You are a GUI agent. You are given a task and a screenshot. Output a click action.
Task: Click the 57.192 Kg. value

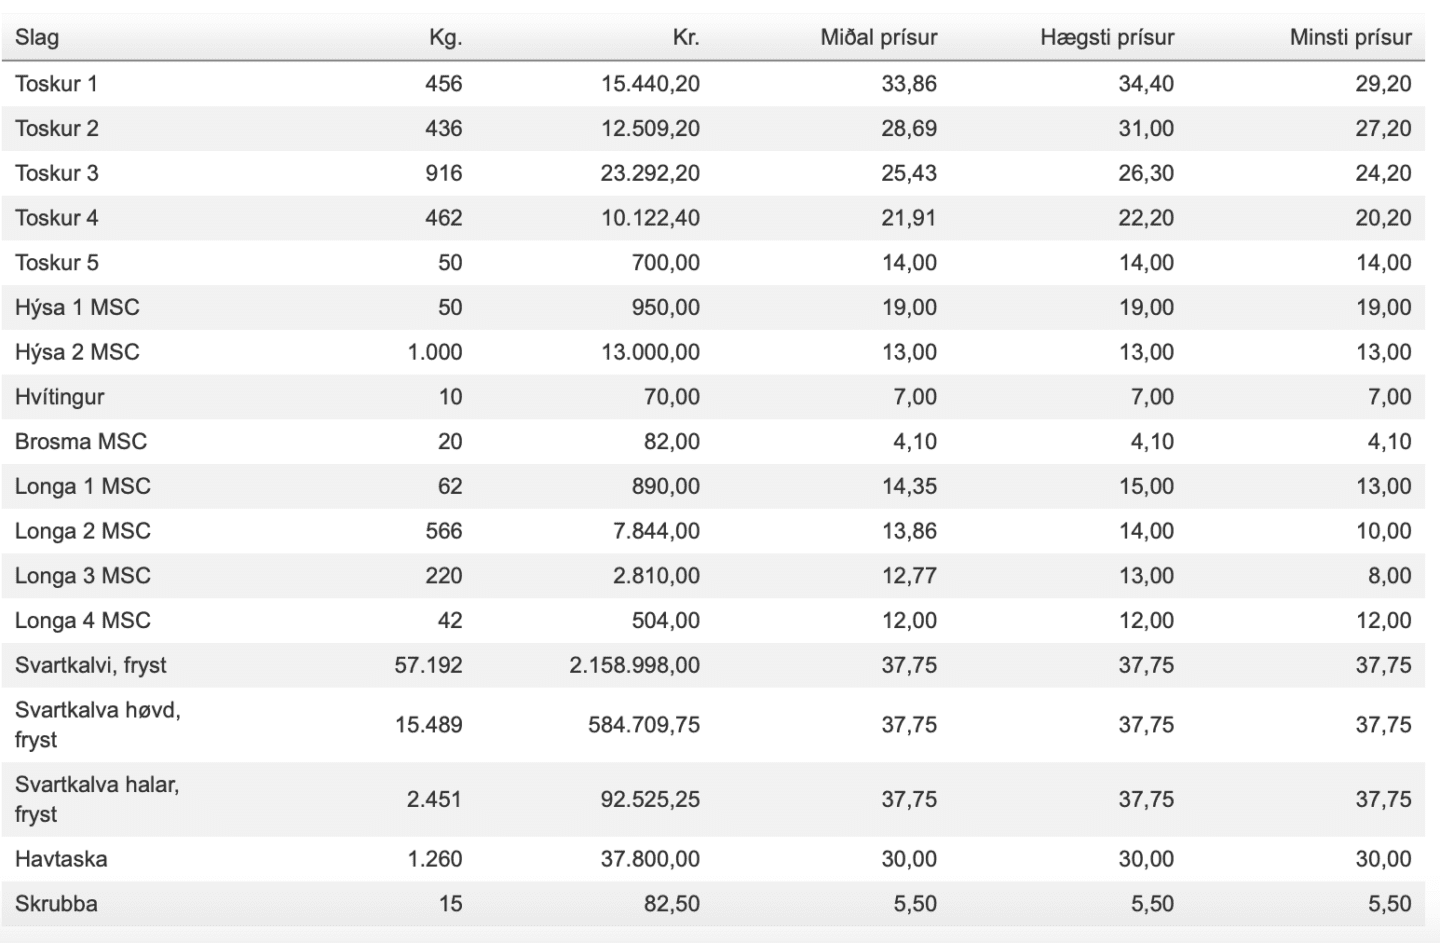(x=428, y=665)
